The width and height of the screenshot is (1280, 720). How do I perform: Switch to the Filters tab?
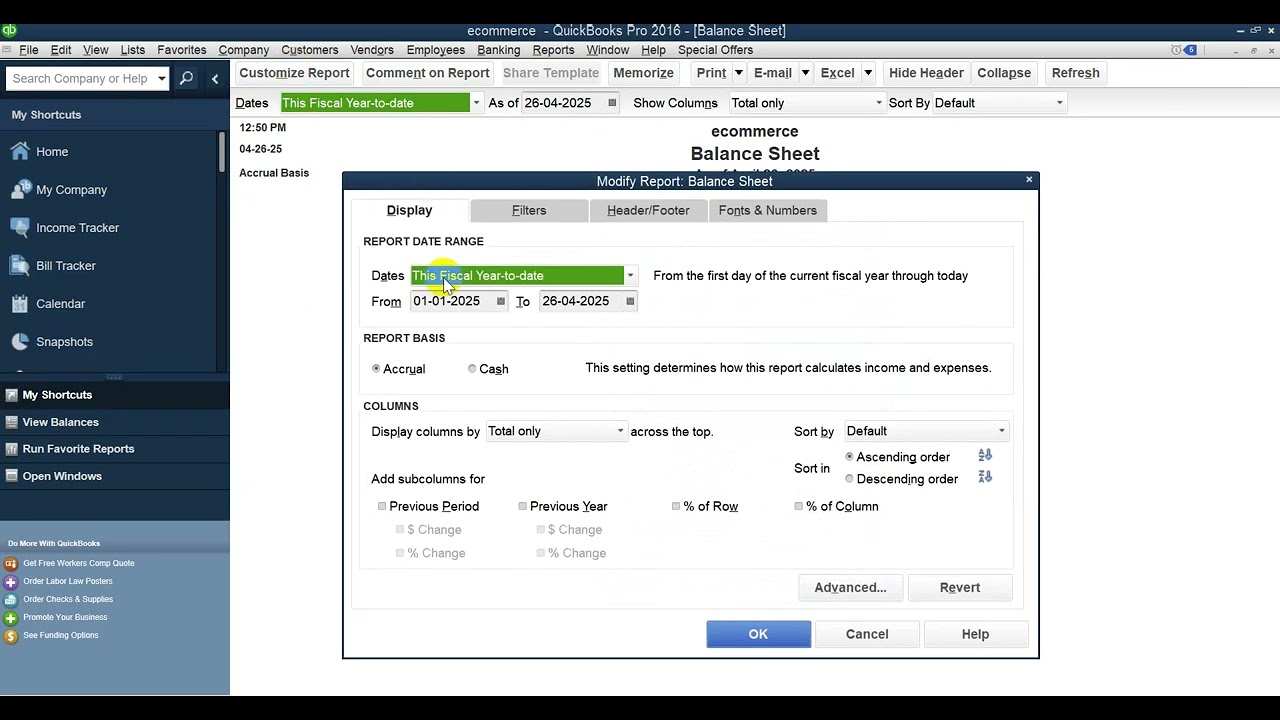[x=529, y=211]
